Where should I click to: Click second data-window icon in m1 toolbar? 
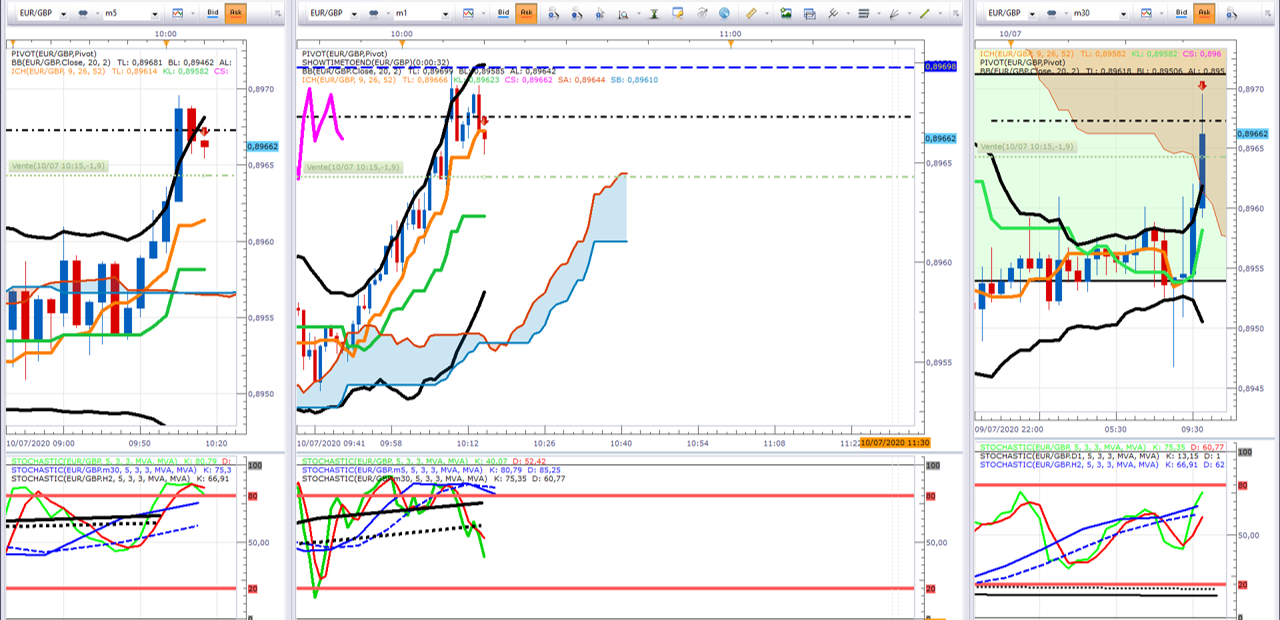click(x=577, y=14)
